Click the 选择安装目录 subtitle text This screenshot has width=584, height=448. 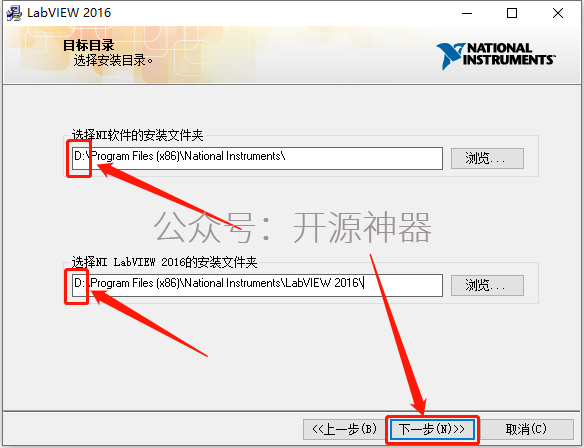[113, 60]
